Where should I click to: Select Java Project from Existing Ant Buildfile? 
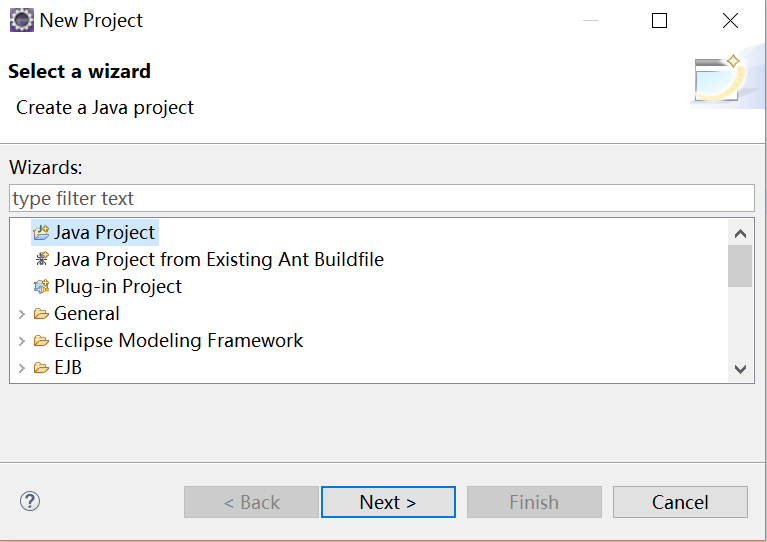point(219,259)
